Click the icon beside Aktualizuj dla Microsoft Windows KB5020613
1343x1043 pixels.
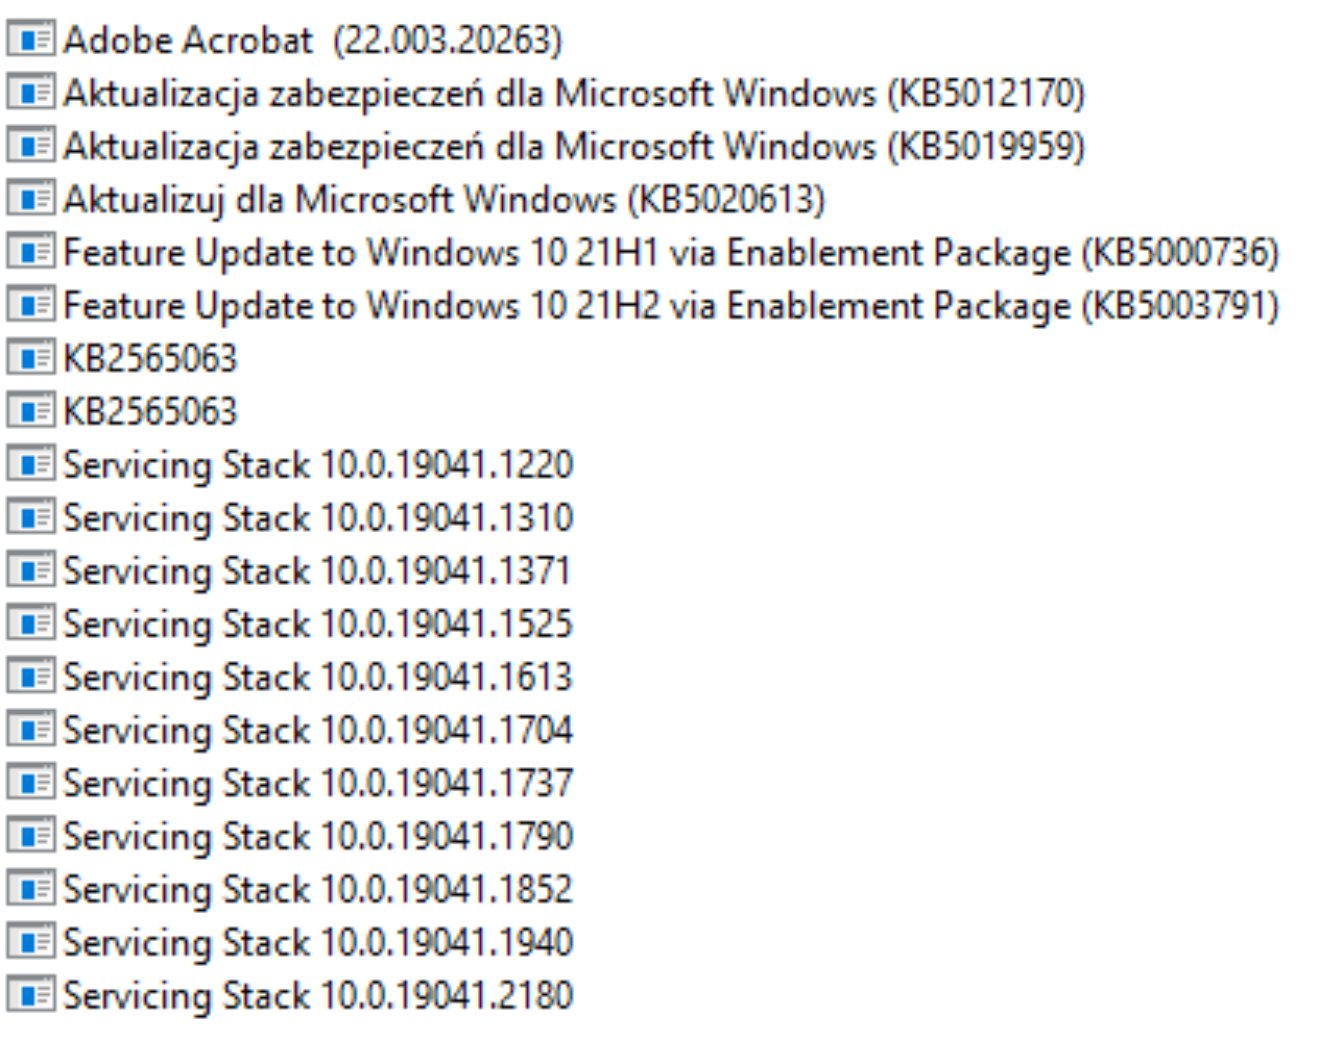[x=30, y=199]
